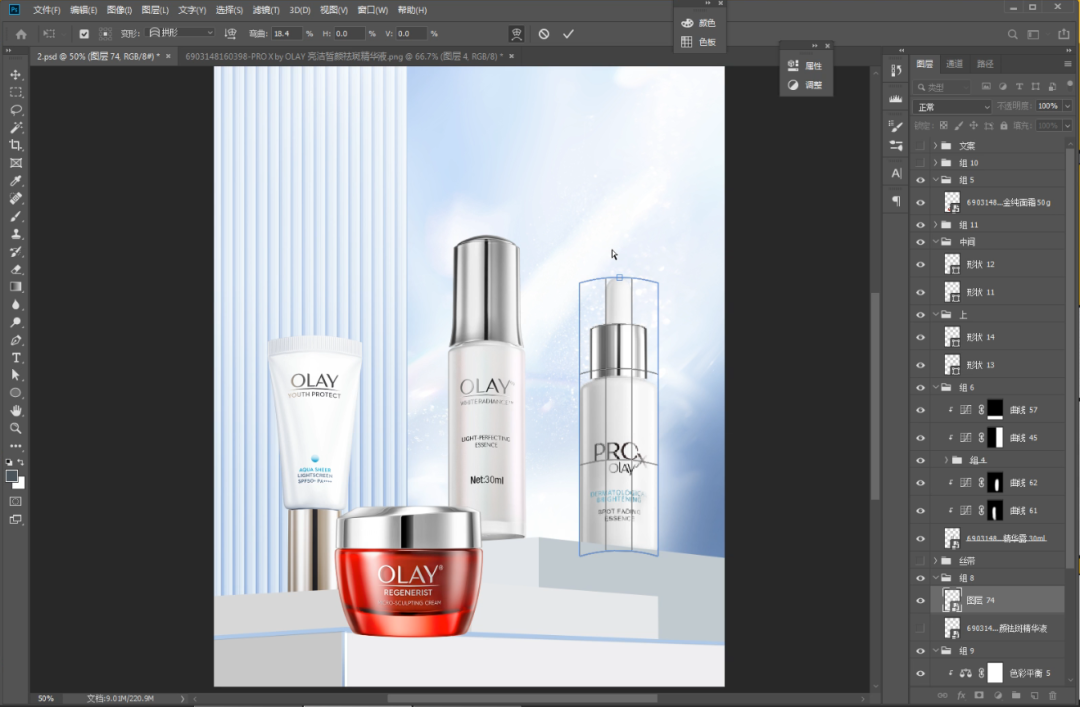
Task: Expand the 组 4 group
Action: point(946,460)
